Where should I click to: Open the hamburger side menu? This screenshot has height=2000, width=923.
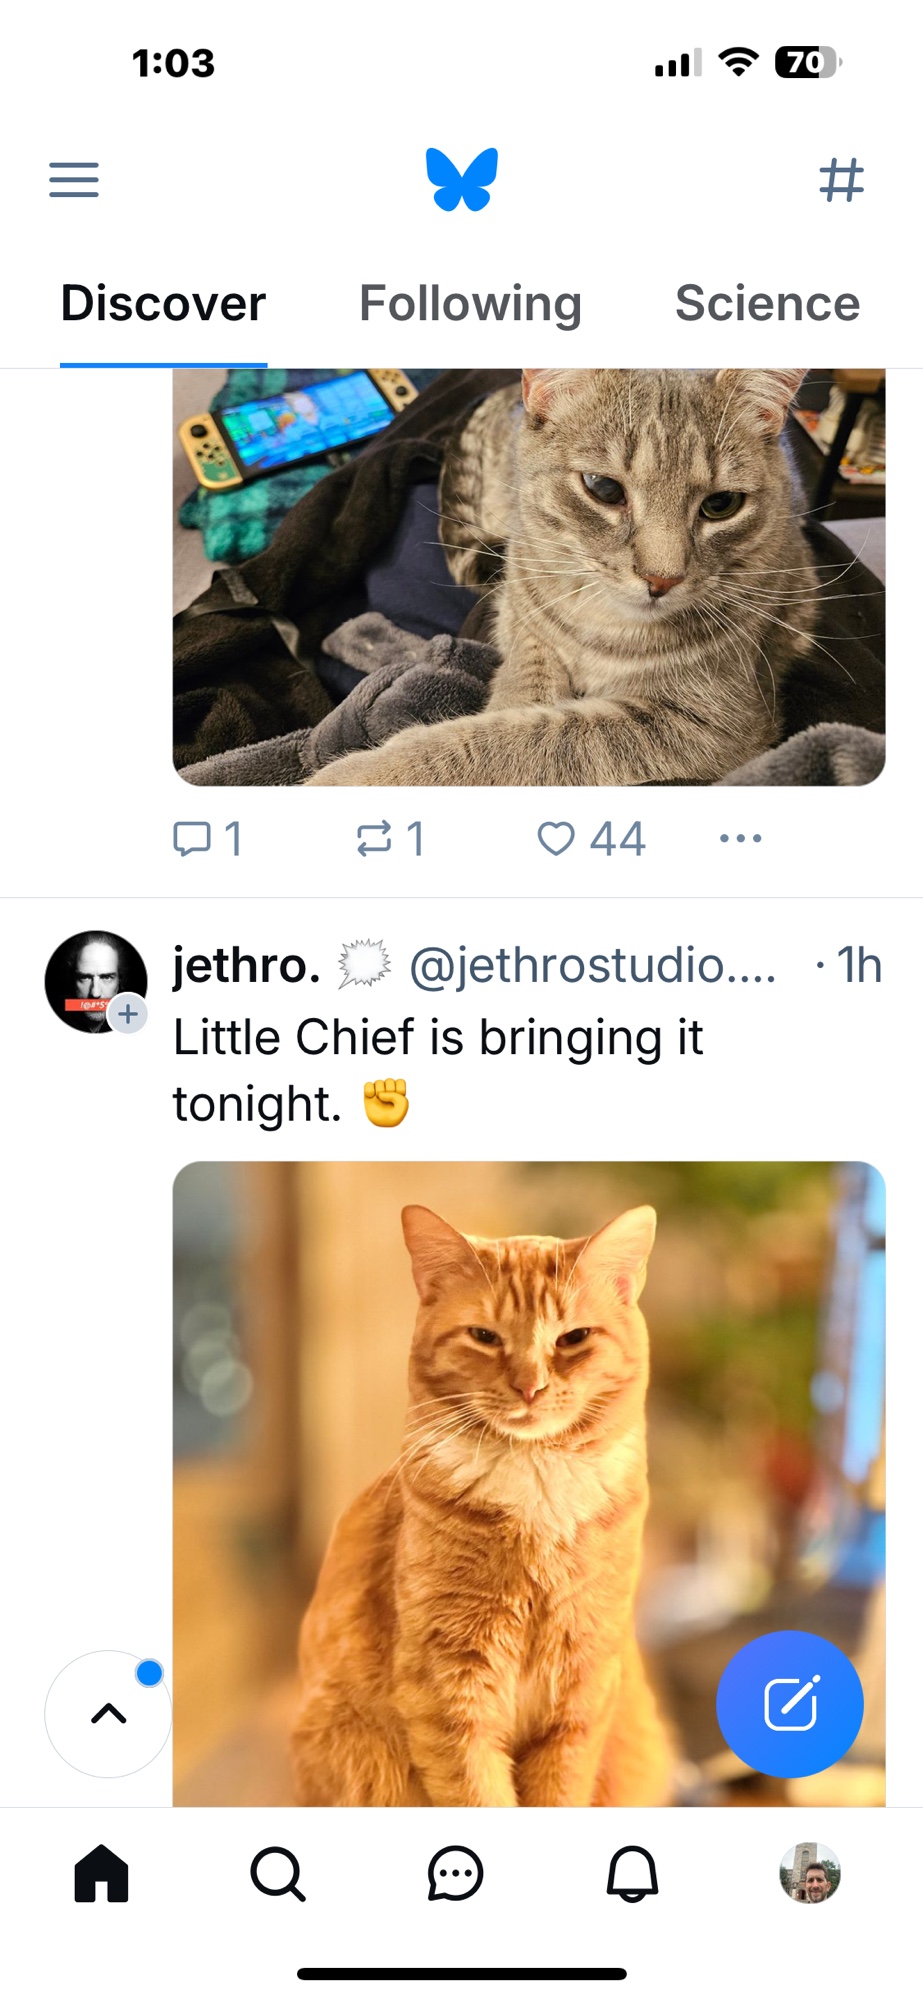point(74,180)
